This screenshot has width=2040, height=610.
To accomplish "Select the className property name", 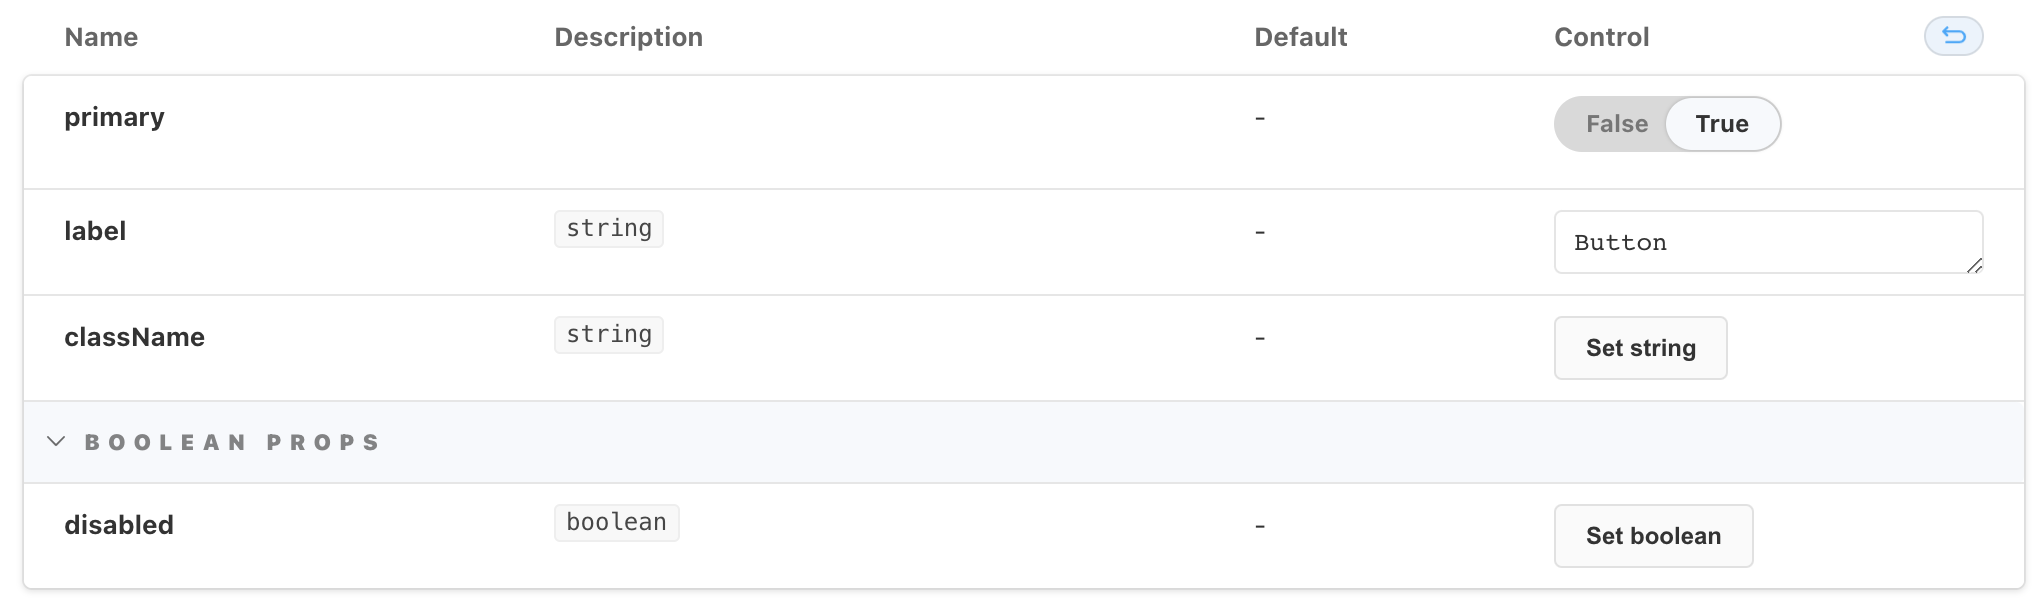I will [135, 337].
